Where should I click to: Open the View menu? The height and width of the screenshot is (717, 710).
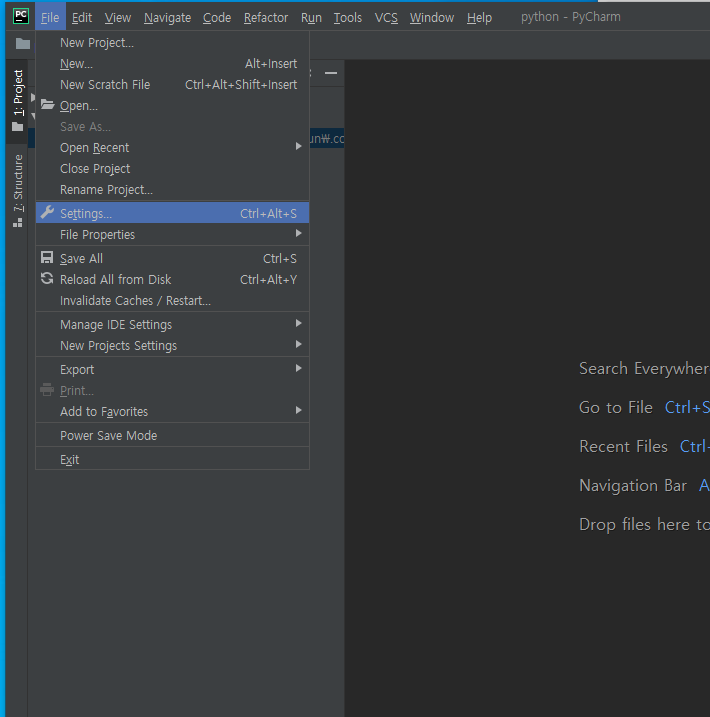tap(117, 17)
